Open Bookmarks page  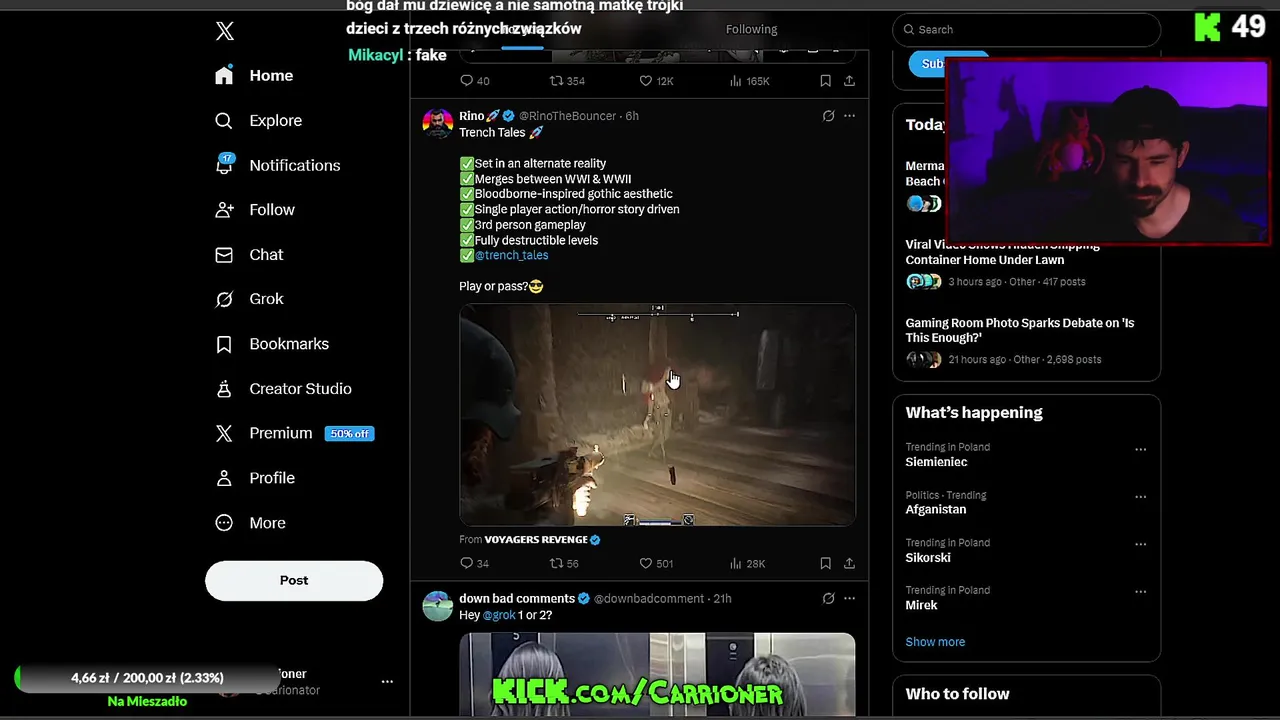tap(272, 344)
